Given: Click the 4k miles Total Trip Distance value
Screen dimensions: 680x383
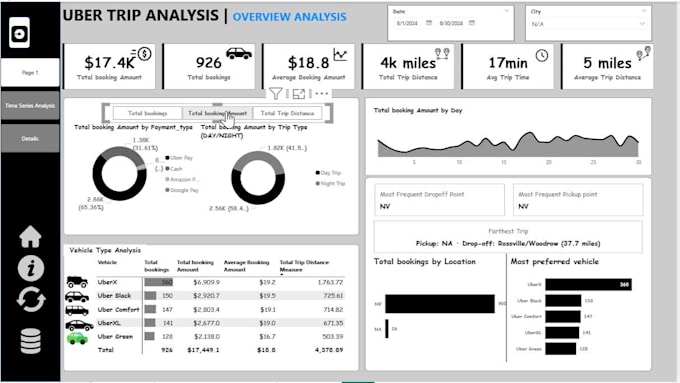Looking at the screenshot, I should tap(408, 63).
